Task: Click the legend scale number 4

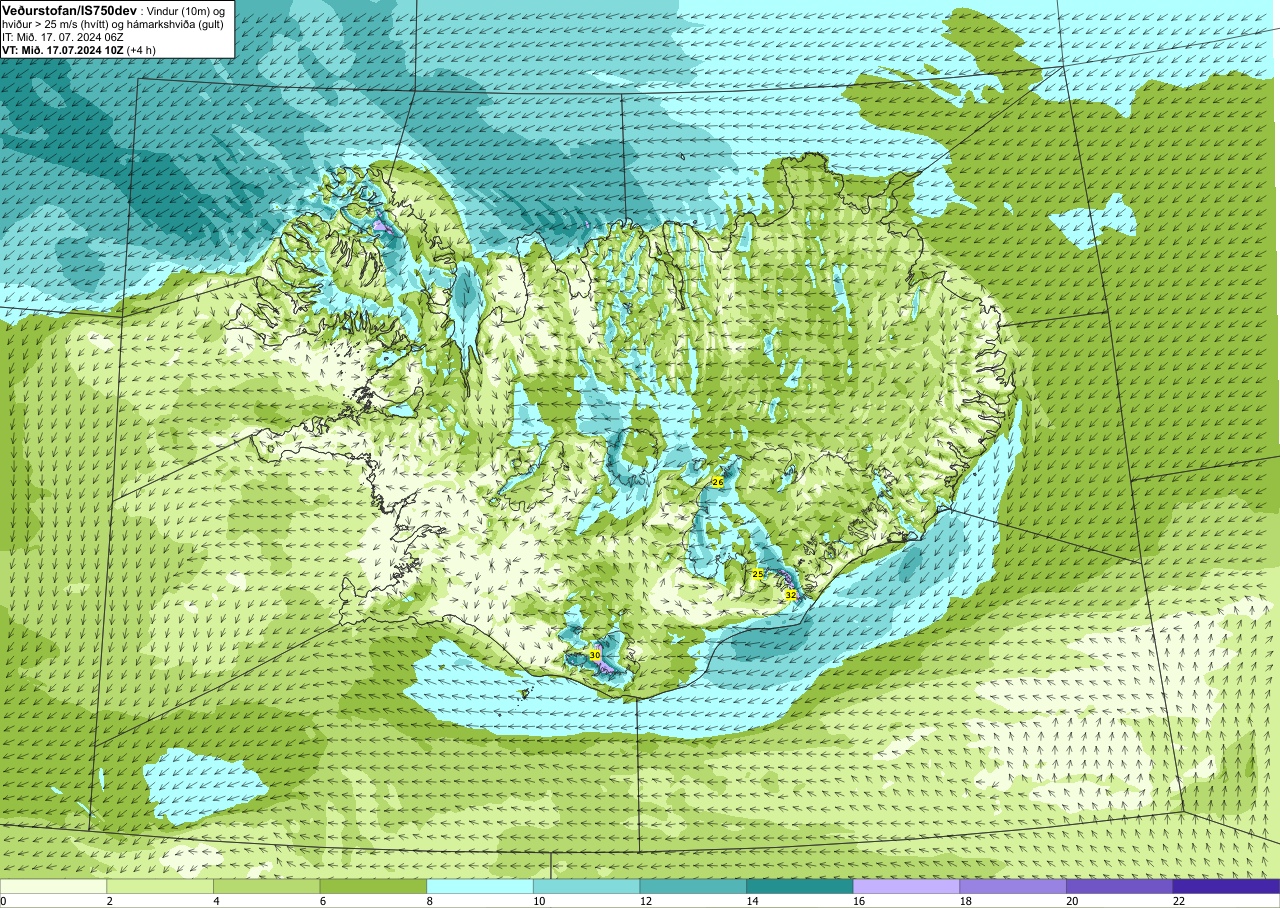Action: click(x=215, y=901)
